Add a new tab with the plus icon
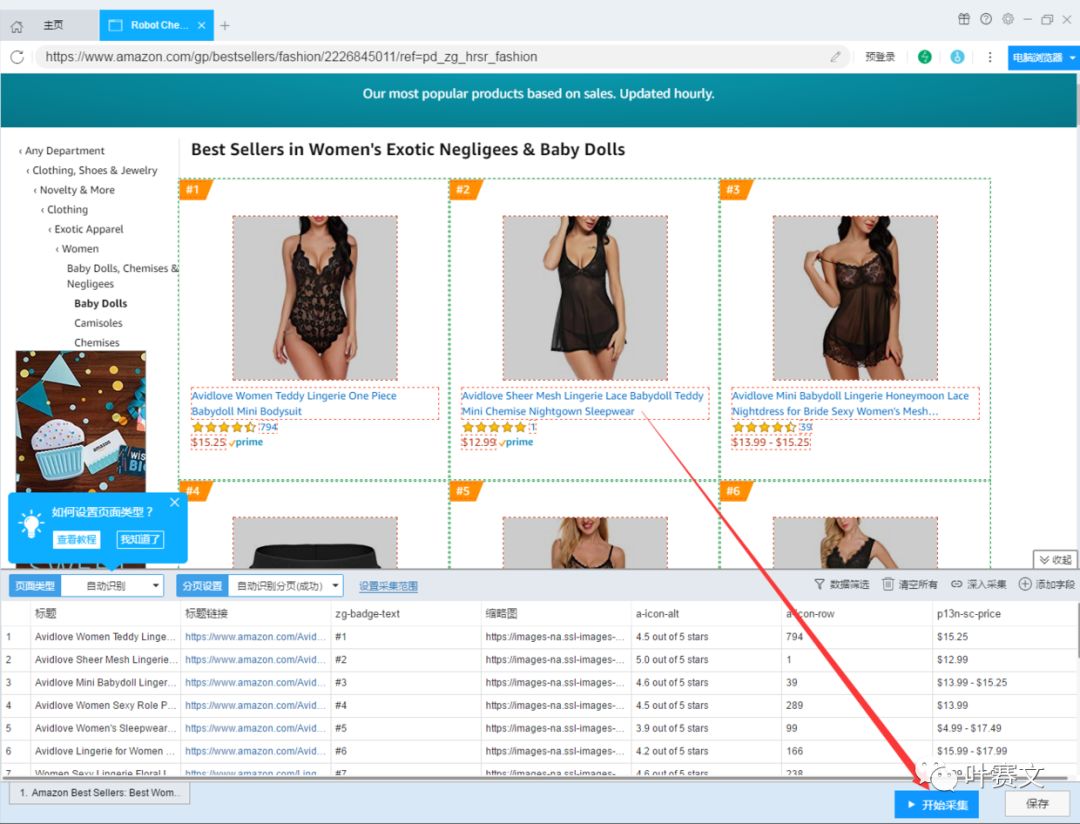The width and height of the screenshot is (1080, 824). (x=225, y=25)
